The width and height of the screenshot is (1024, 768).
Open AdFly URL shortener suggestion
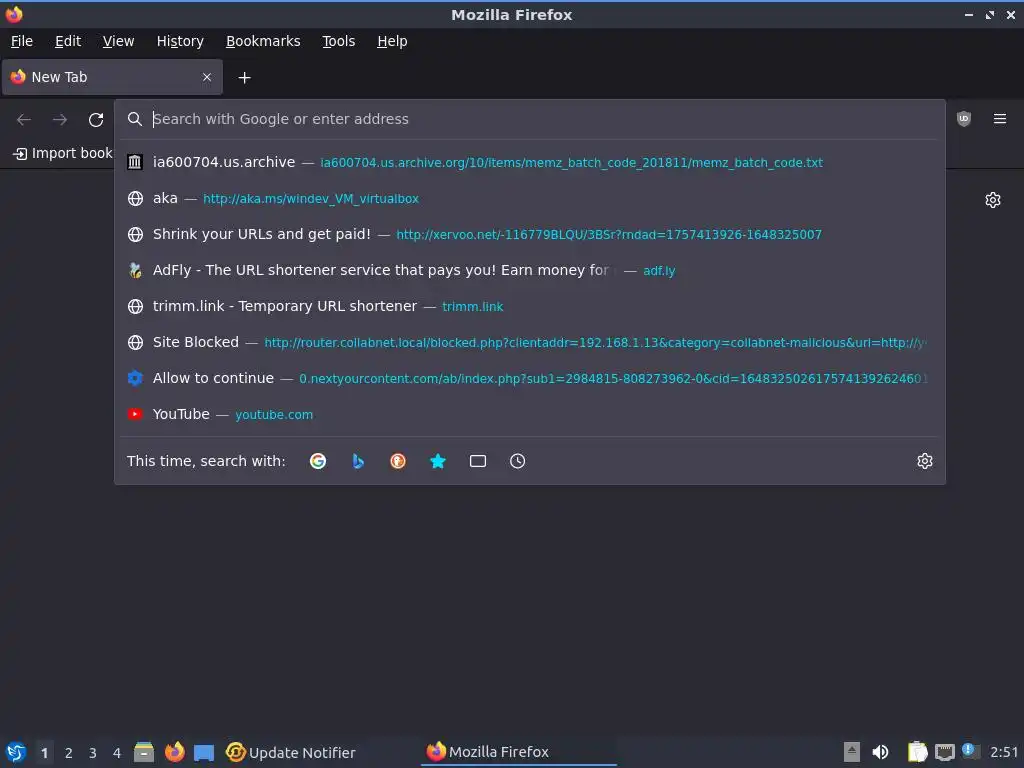click(x=530, y=270)
